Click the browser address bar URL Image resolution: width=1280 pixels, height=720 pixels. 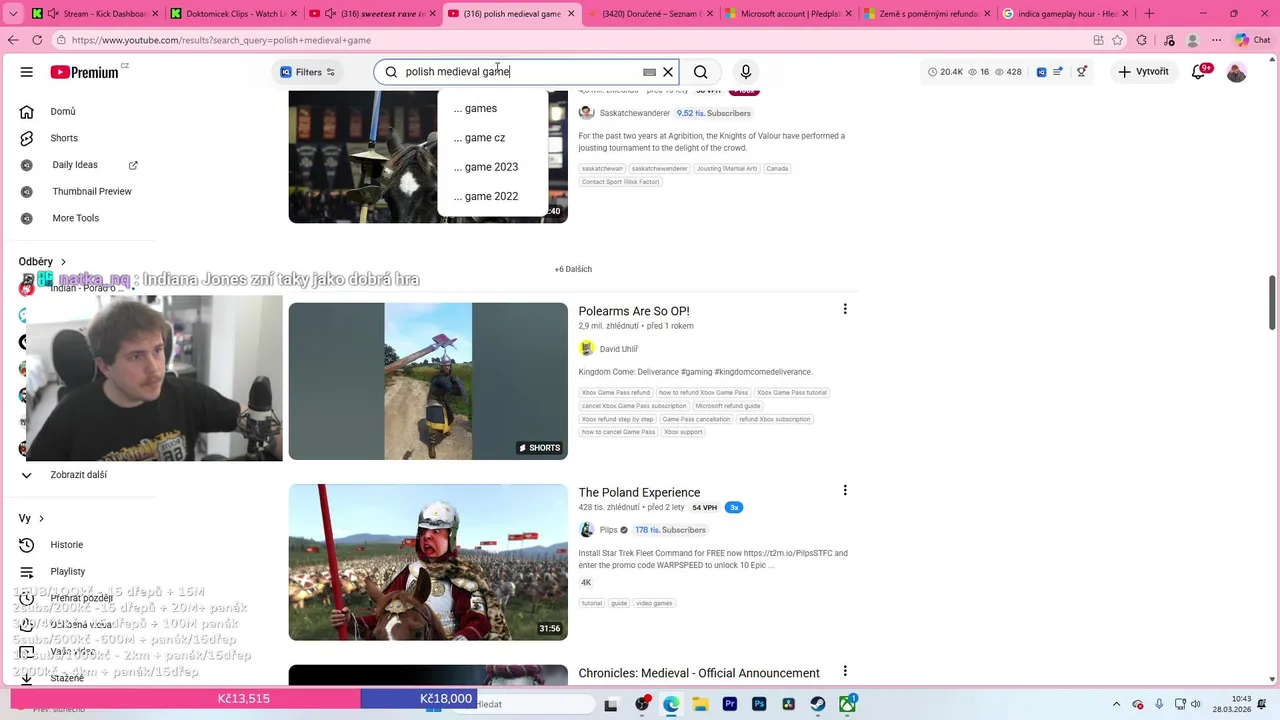pyautogui.click(x=221, y=40)
